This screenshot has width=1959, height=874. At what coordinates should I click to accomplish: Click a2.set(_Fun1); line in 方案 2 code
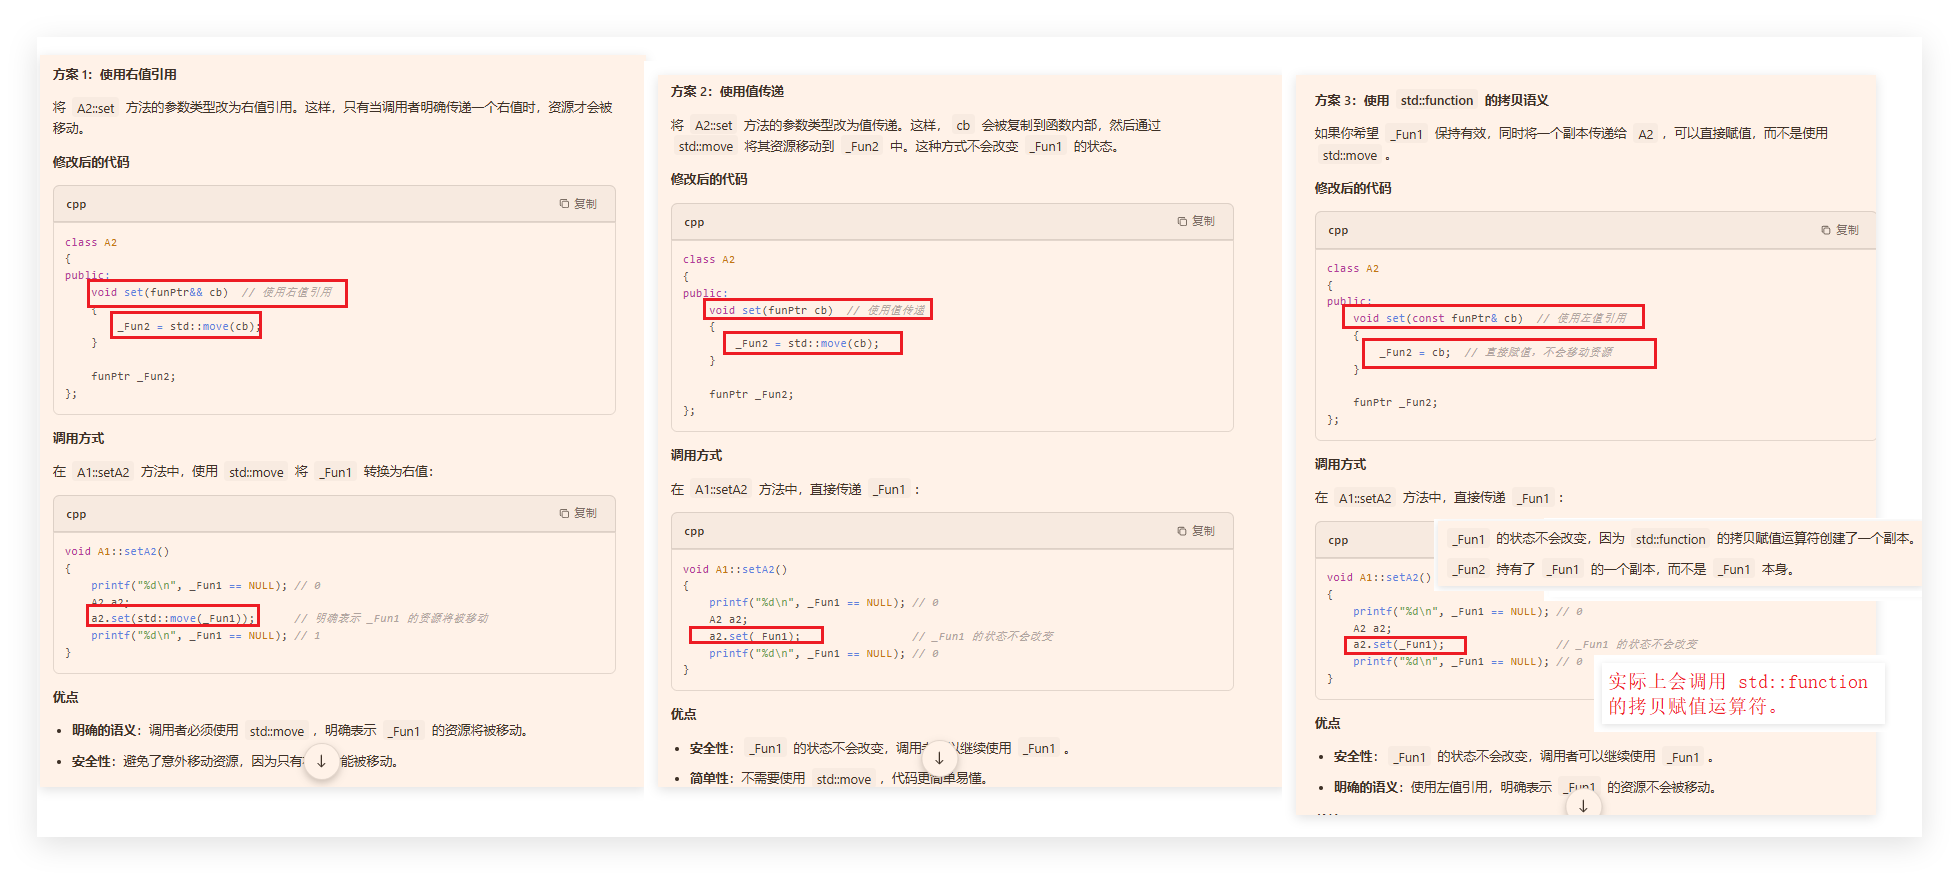pos(756,636)
